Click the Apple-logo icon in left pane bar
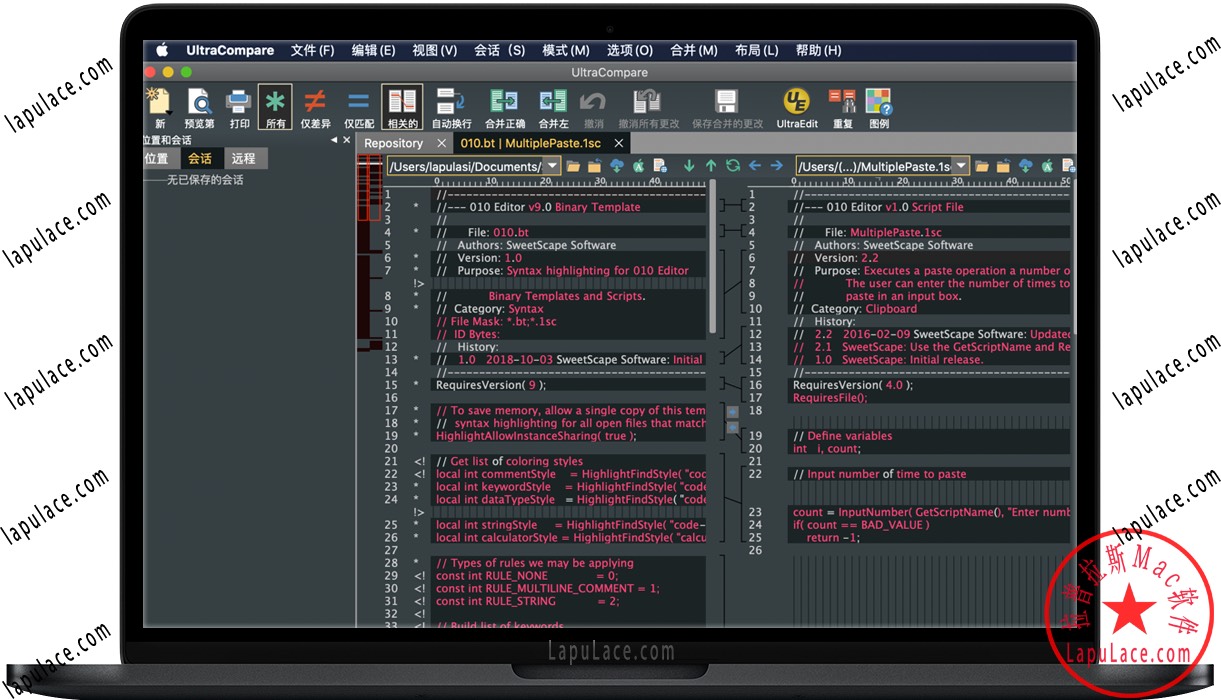The image size is (1221, 700). point(638,166)
